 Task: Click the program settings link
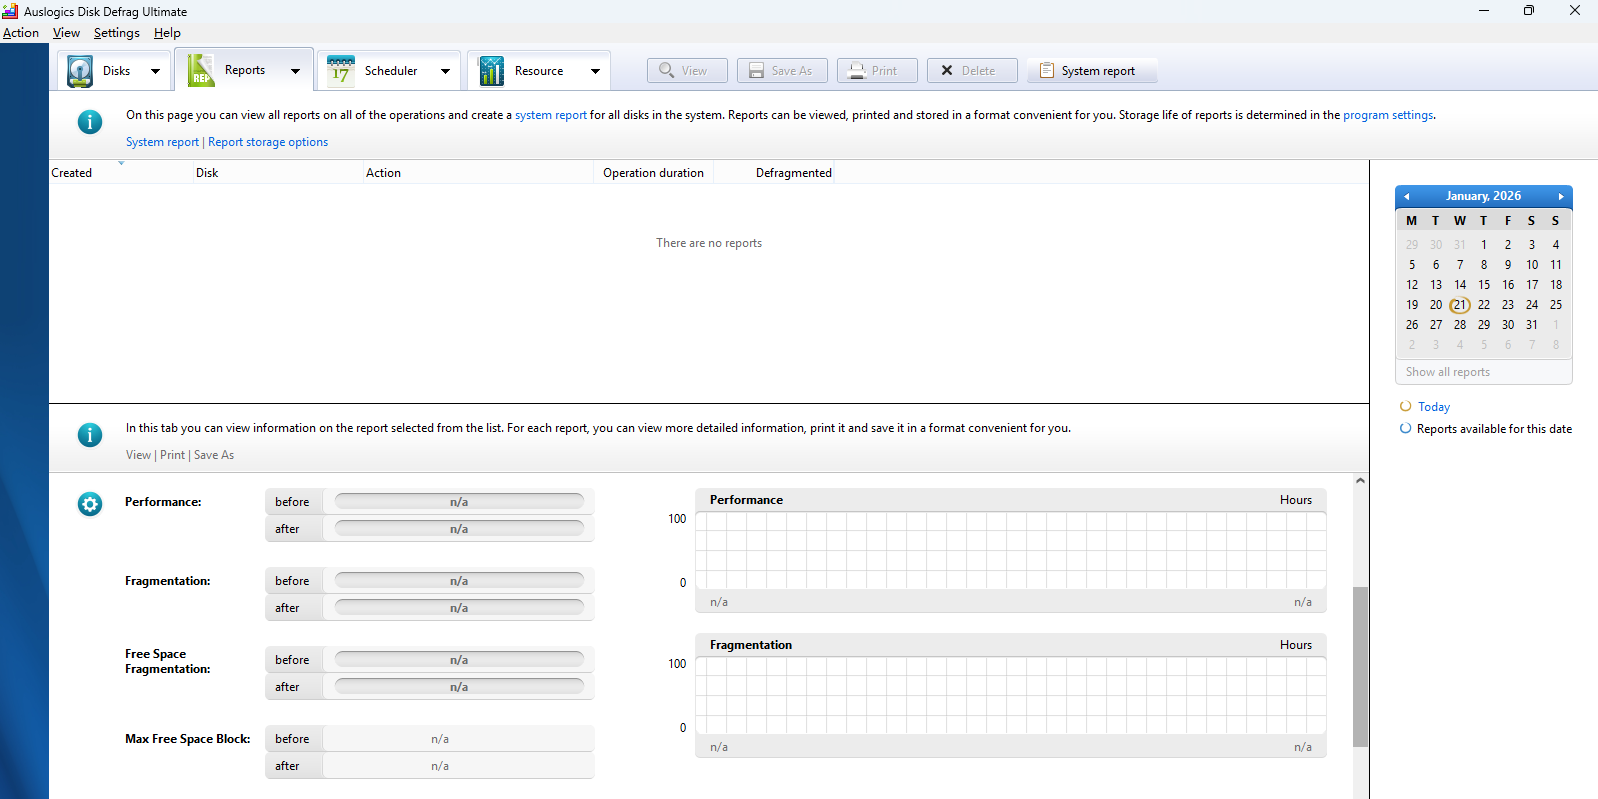1388,115
